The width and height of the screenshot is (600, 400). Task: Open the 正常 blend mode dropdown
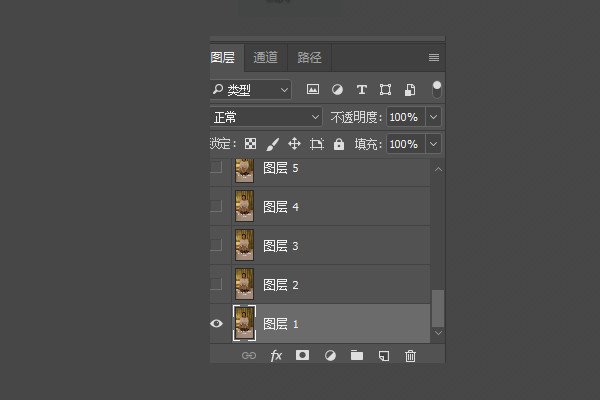(x=266, y=117)
